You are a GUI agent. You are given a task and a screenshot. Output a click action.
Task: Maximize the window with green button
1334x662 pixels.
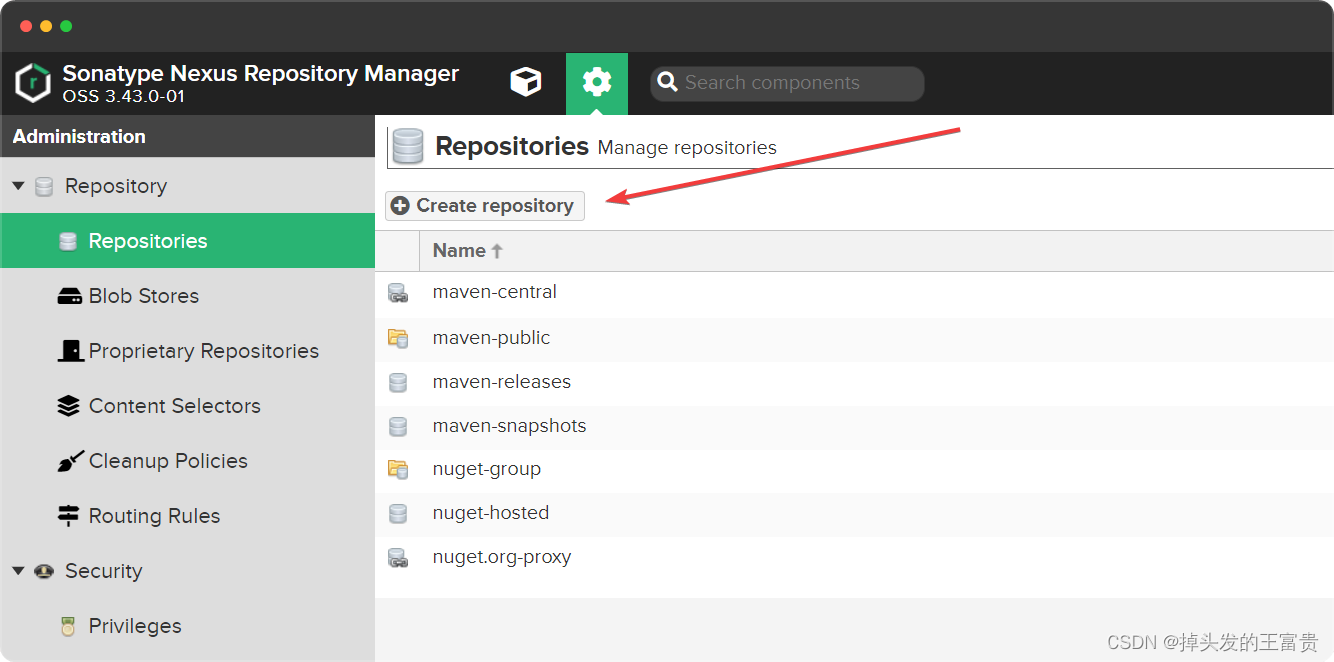[x=66, y=26]
